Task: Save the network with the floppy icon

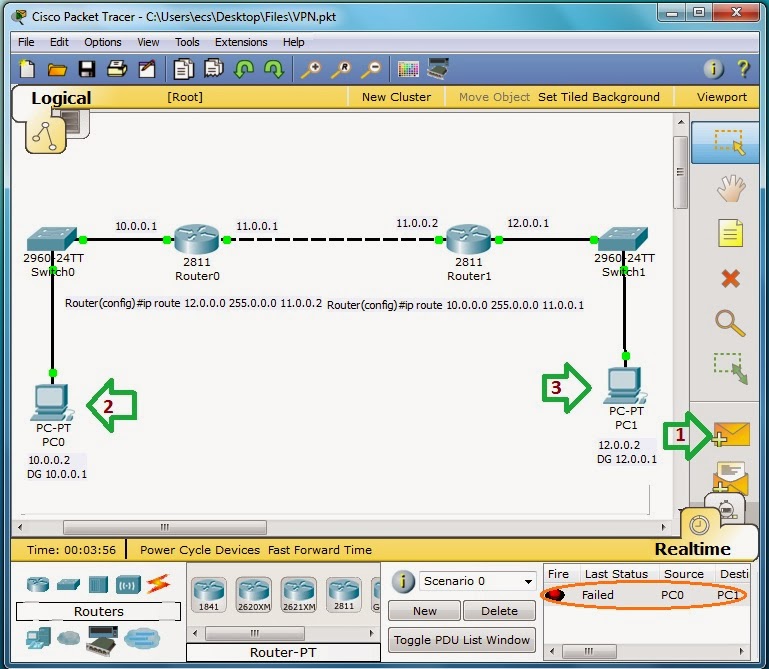Action: click(x=87, y=69)
